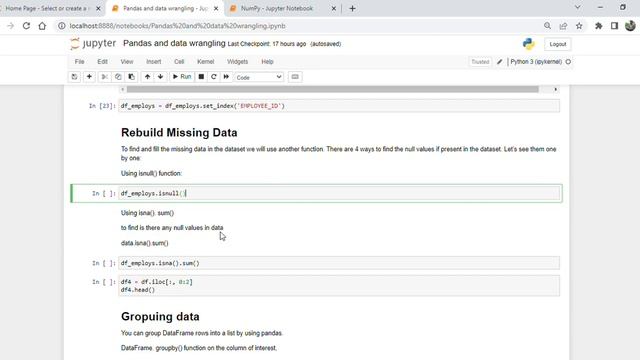Save and checkpoint the notebook
The image size is (640, 360).
74,77
